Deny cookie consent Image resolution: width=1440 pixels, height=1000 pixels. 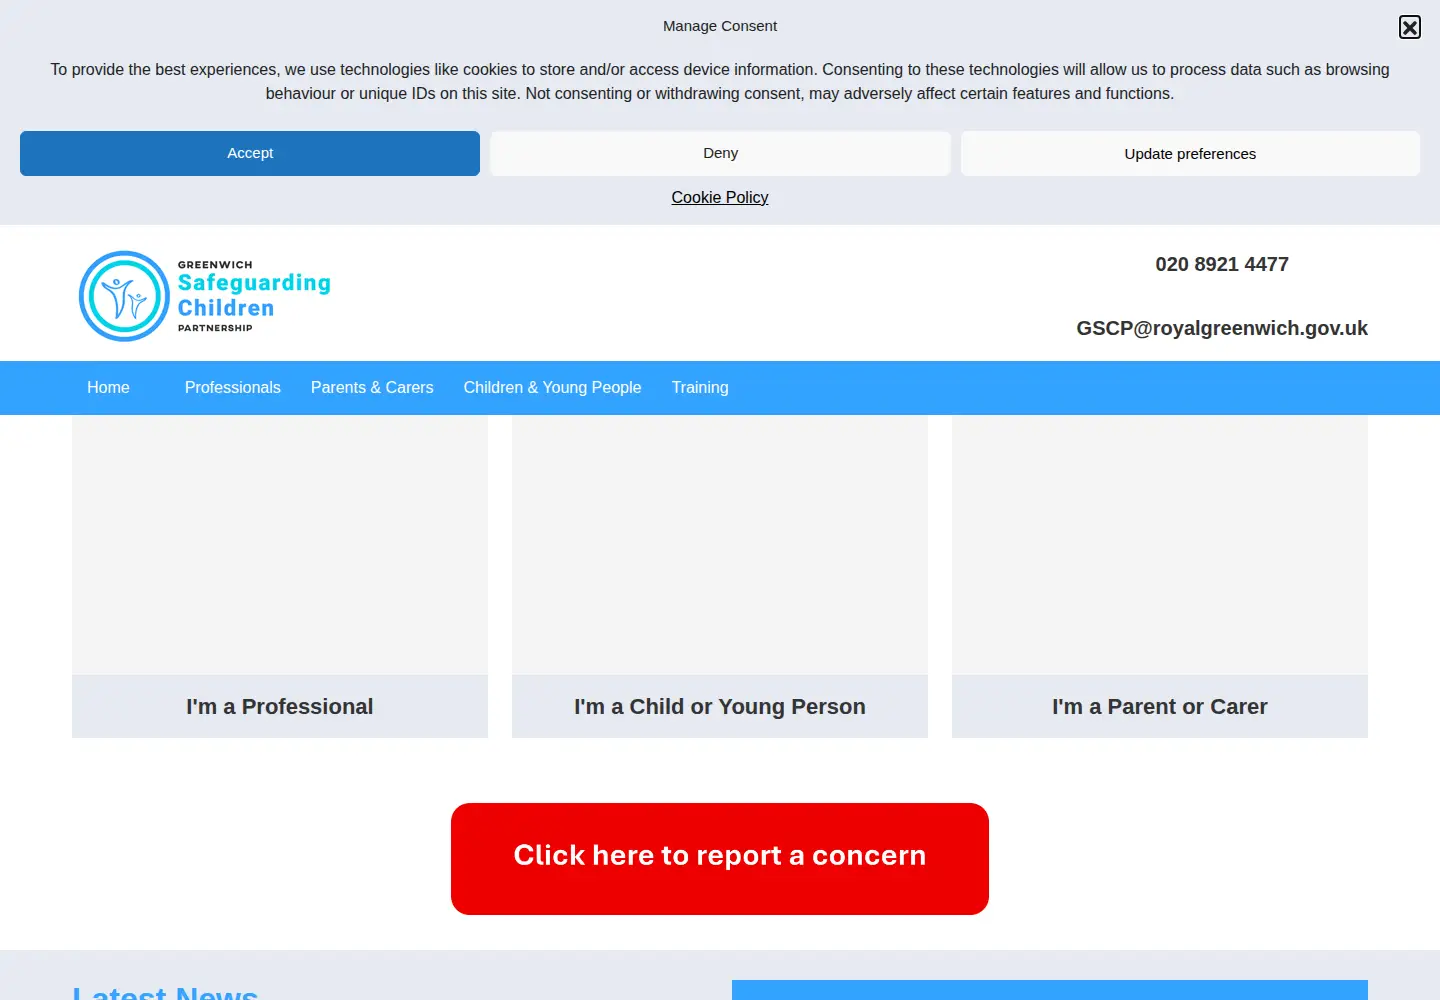720,153
